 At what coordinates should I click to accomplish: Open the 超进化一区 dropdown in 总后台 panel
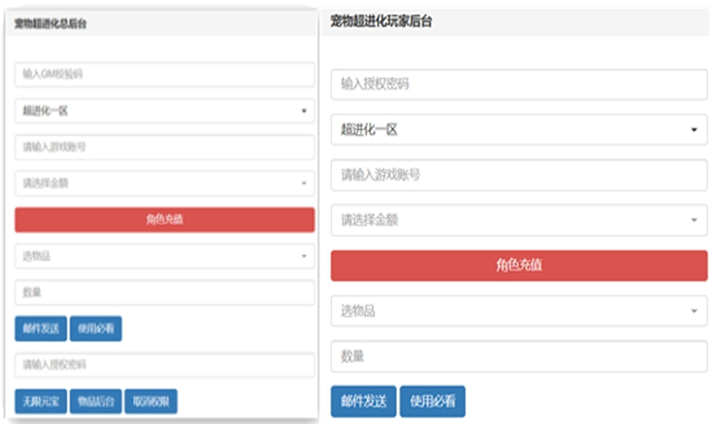[x=164, y=110]
